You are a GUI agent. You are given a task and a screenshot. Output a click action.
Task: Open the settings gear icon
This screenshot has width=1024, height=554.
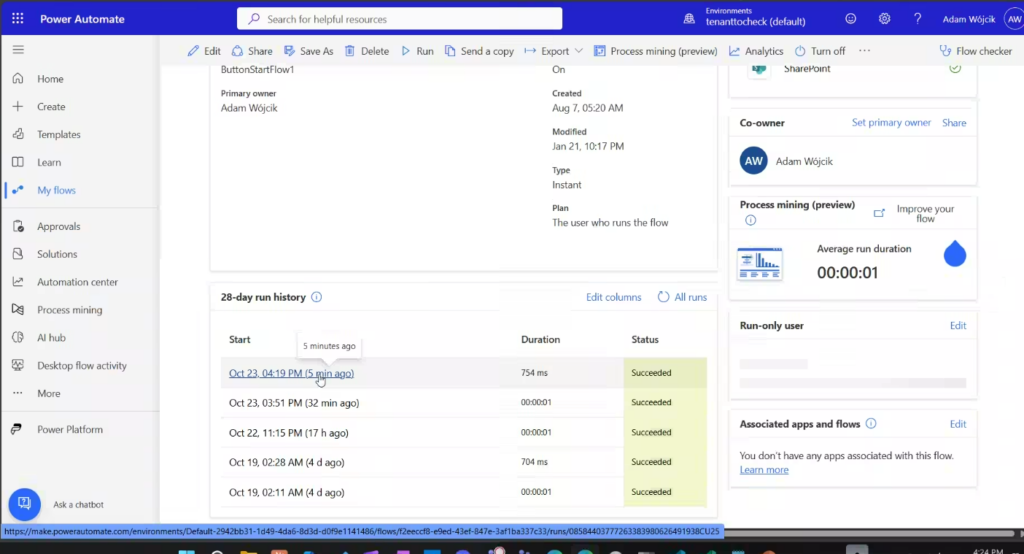[x=884, y=19]
